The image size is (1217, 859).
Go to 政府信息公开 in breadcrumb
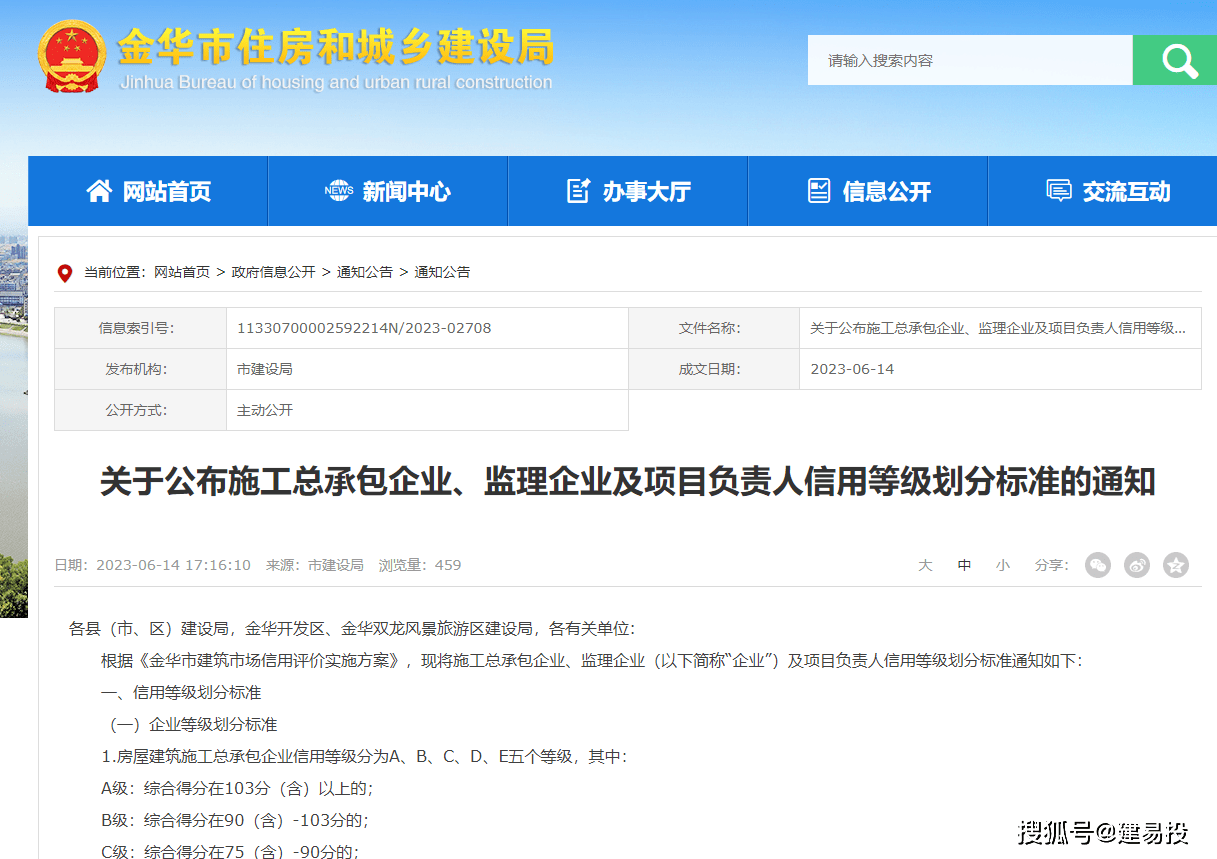(x=273, y=272)
